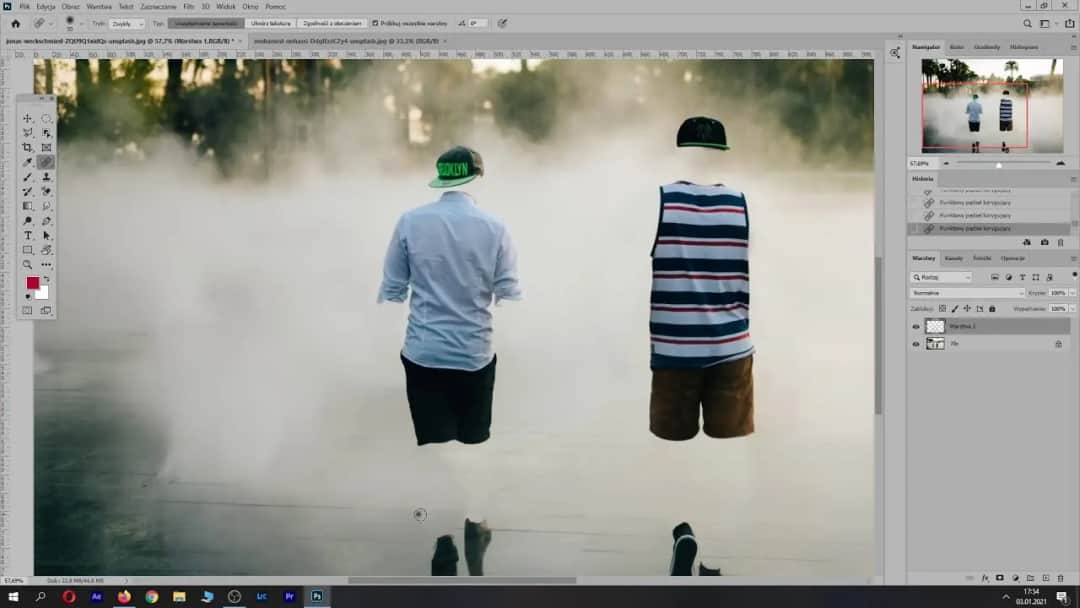1080x608 pixels.
Task: Select the Zoom tool
Action: tap(26, 265)
